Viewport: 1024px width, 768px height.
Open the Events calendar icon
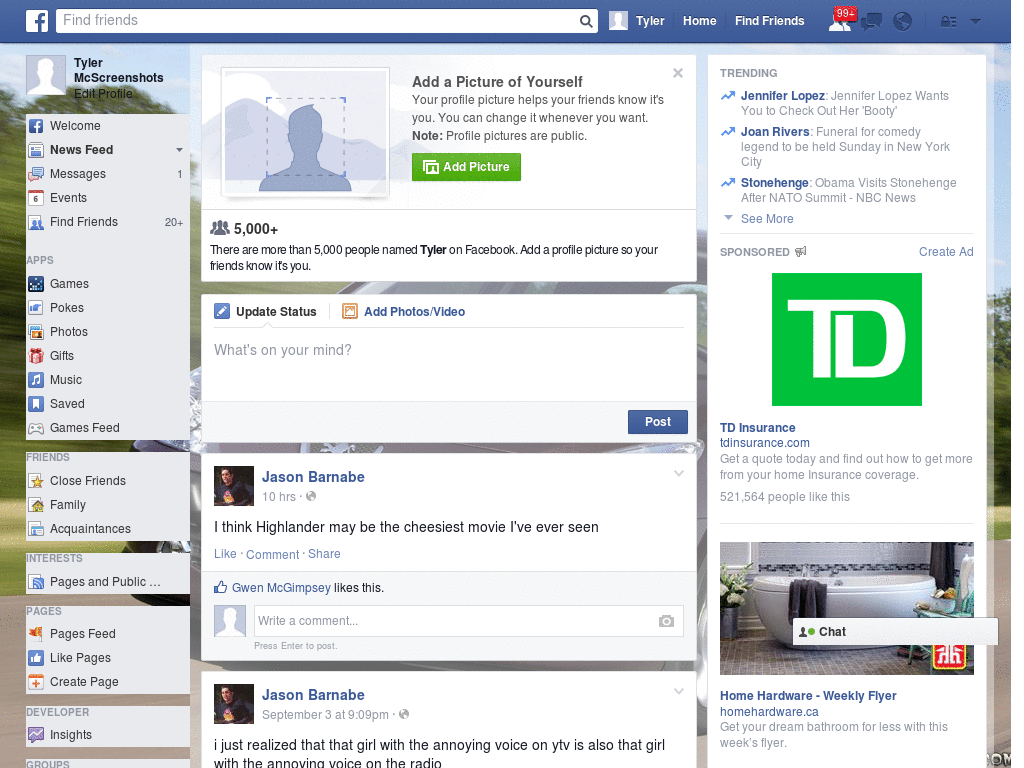click(x=36, y=199)
